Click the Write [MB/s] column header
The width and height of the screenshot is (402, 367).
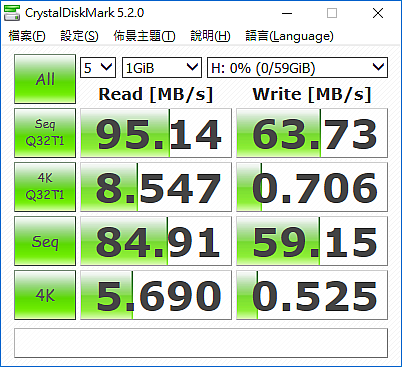(312, 94)
